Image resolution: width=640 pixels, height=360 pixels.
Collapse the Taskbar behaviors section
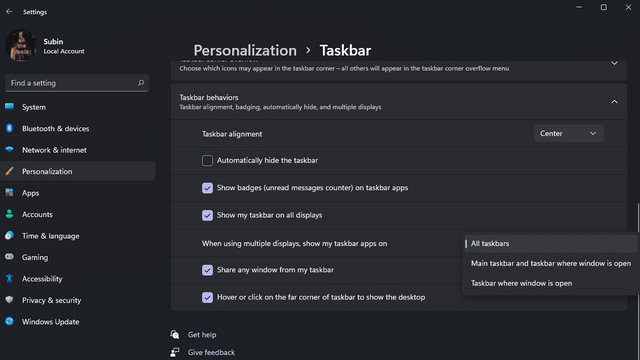614,102
